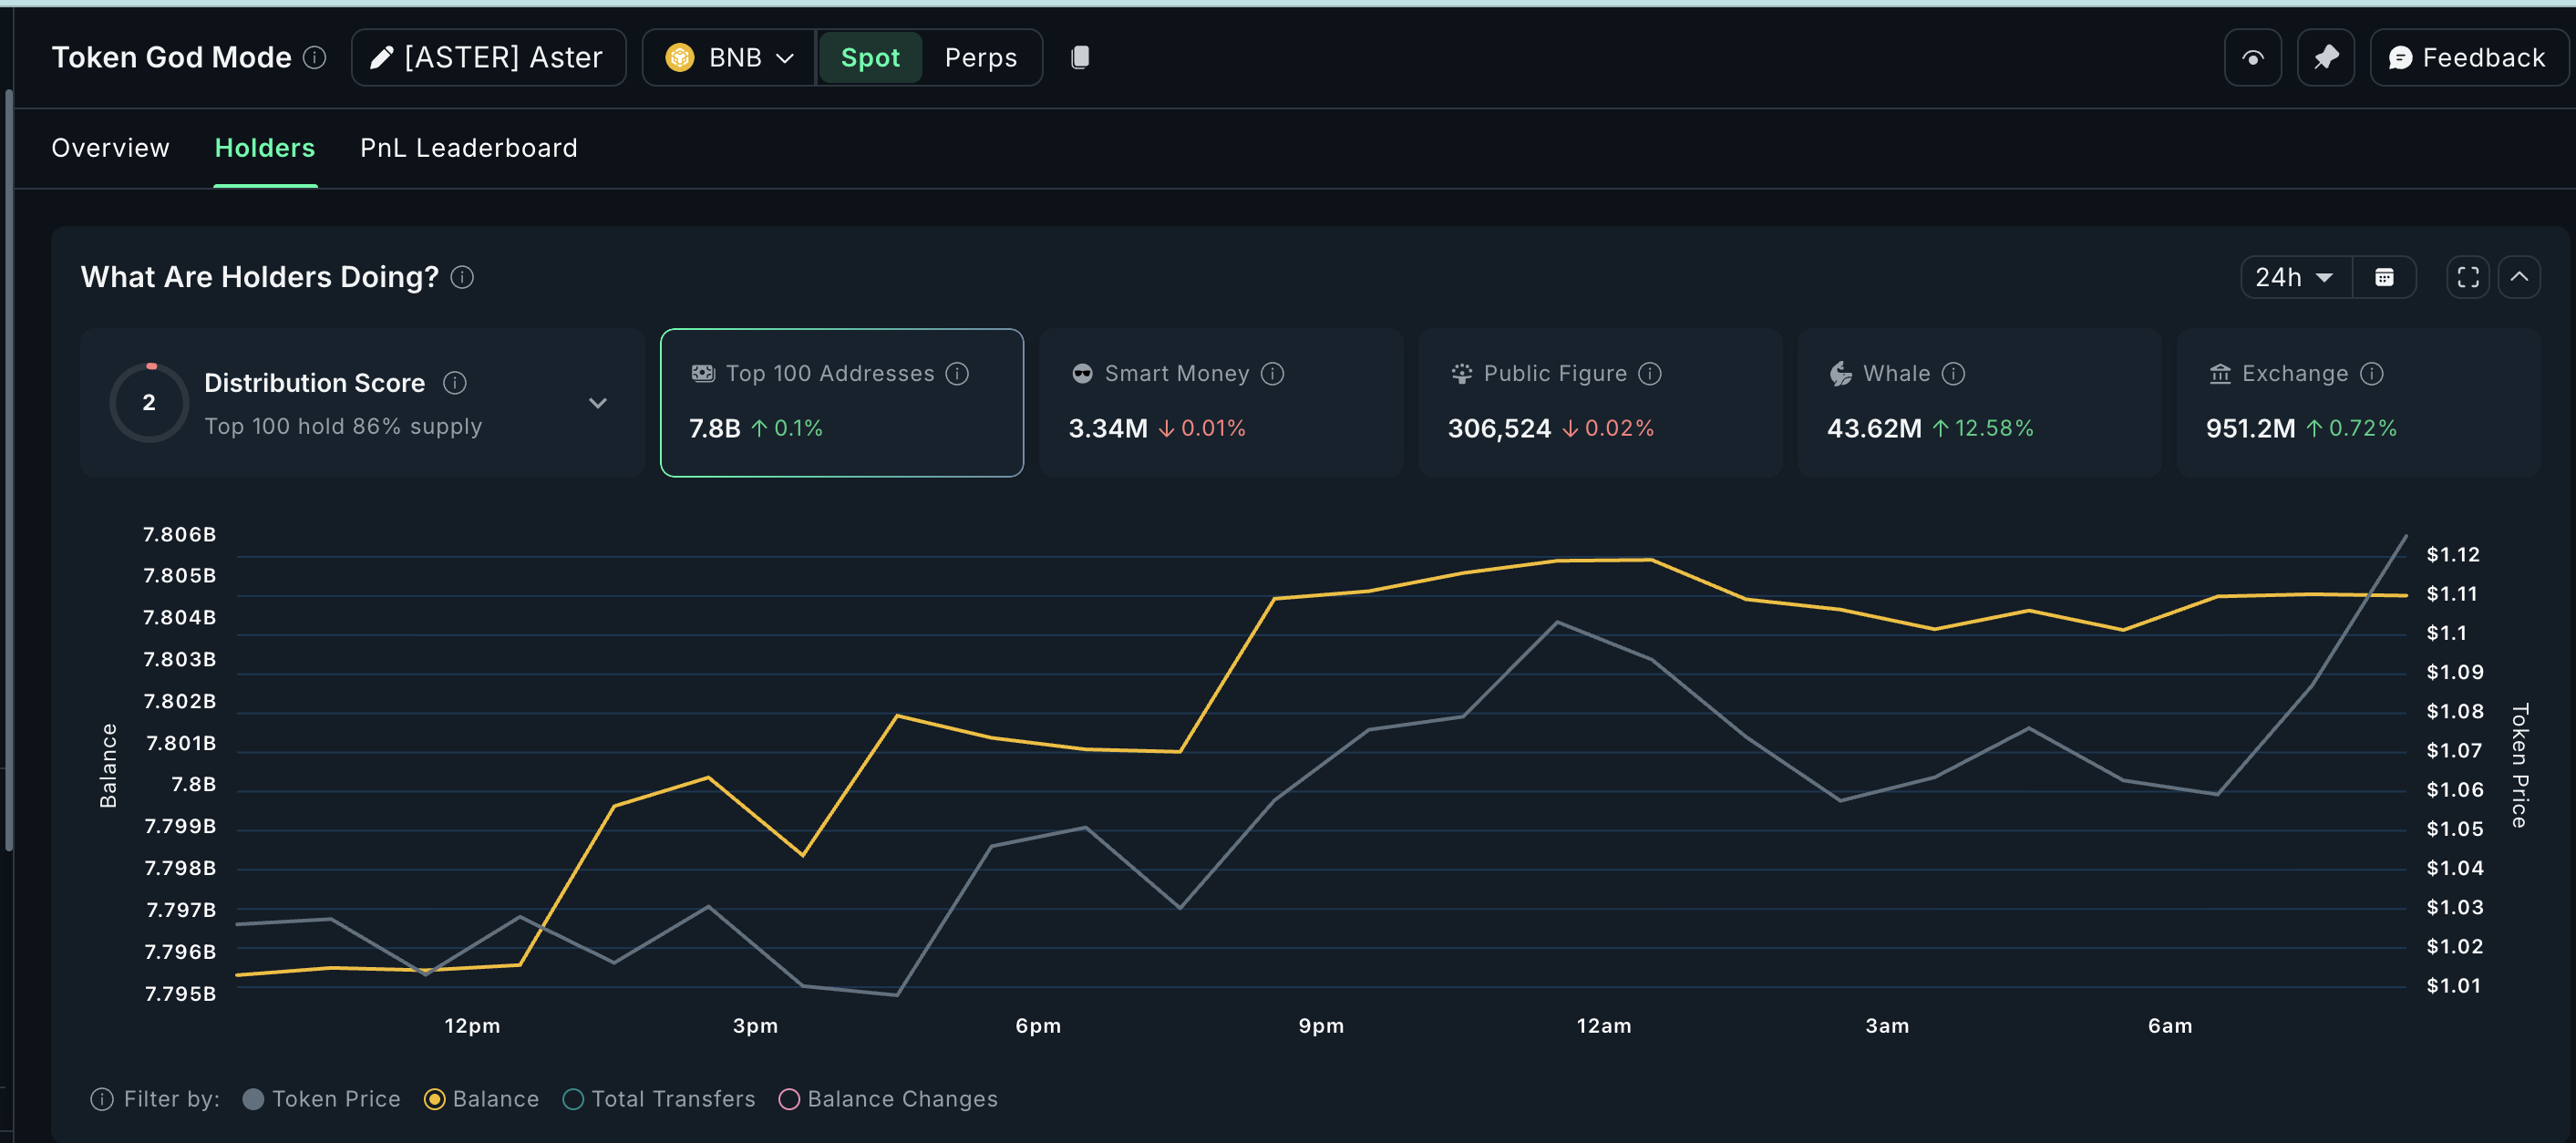Click the Distribution Score ring gauge

pyautogui.click(x=149, y=402)
